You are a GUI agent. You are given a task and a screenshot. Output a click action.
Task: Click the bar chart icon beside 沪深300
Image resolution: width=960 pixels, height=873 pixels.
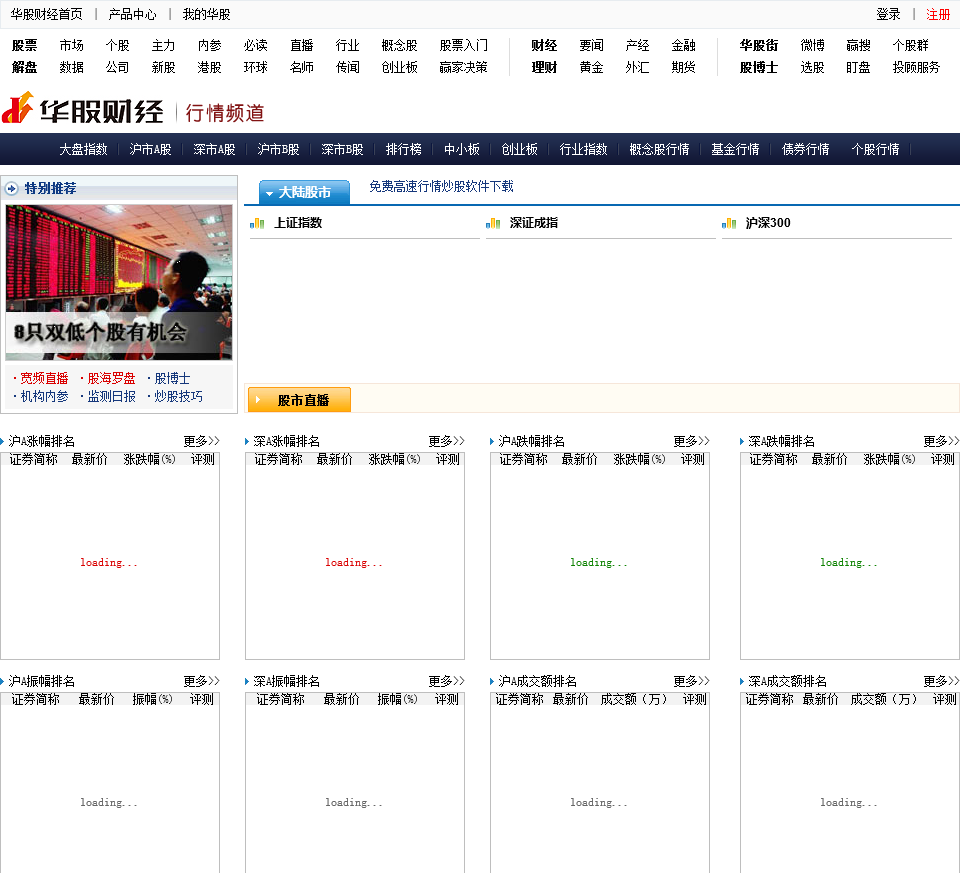729,223
